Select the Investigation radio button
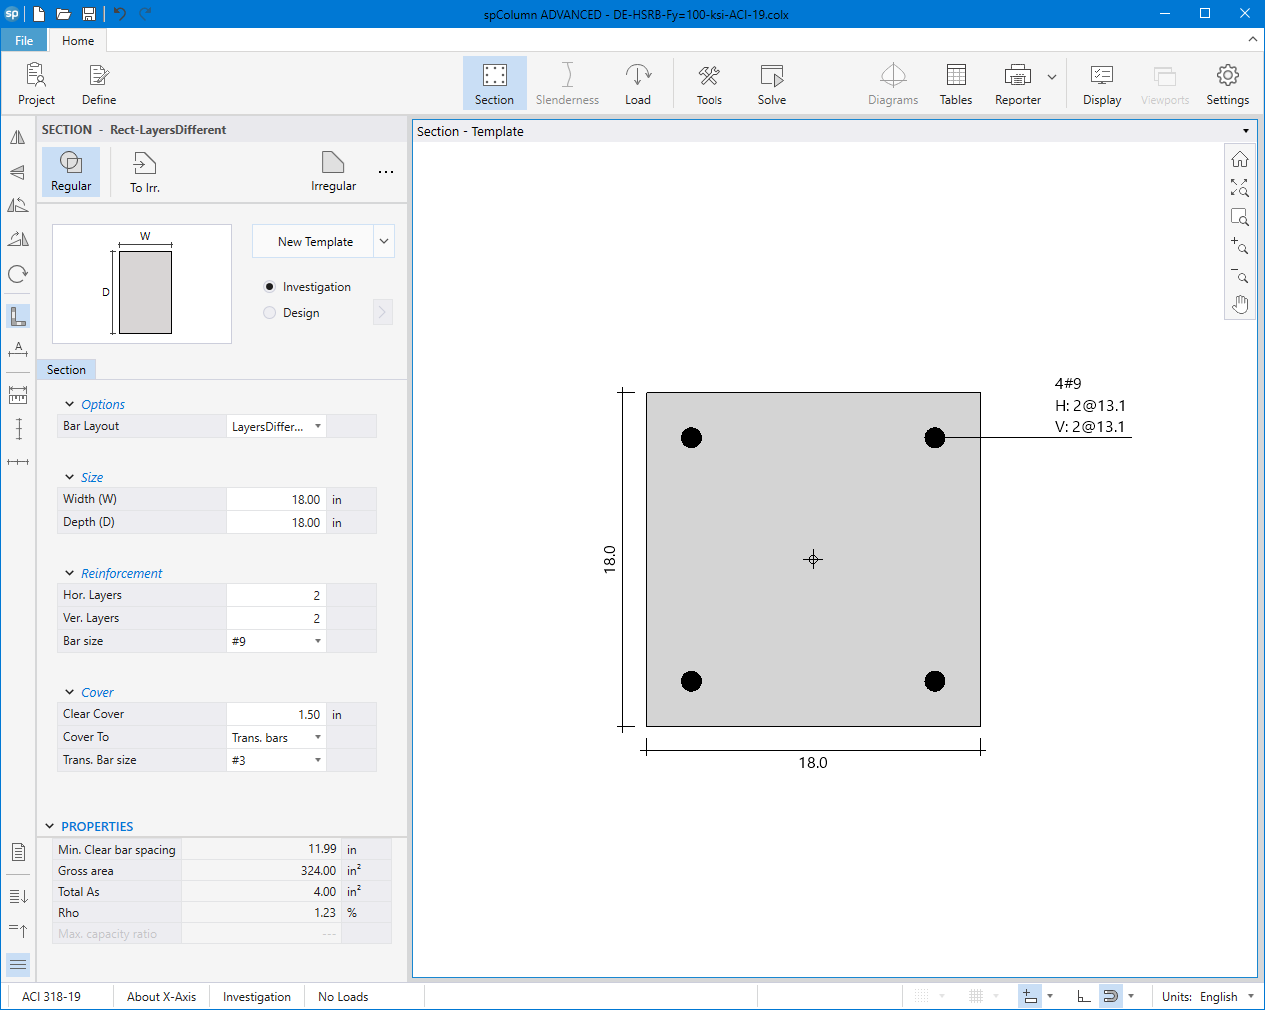The width and height of the screenshot is (1265, 1010). (269, 287)
